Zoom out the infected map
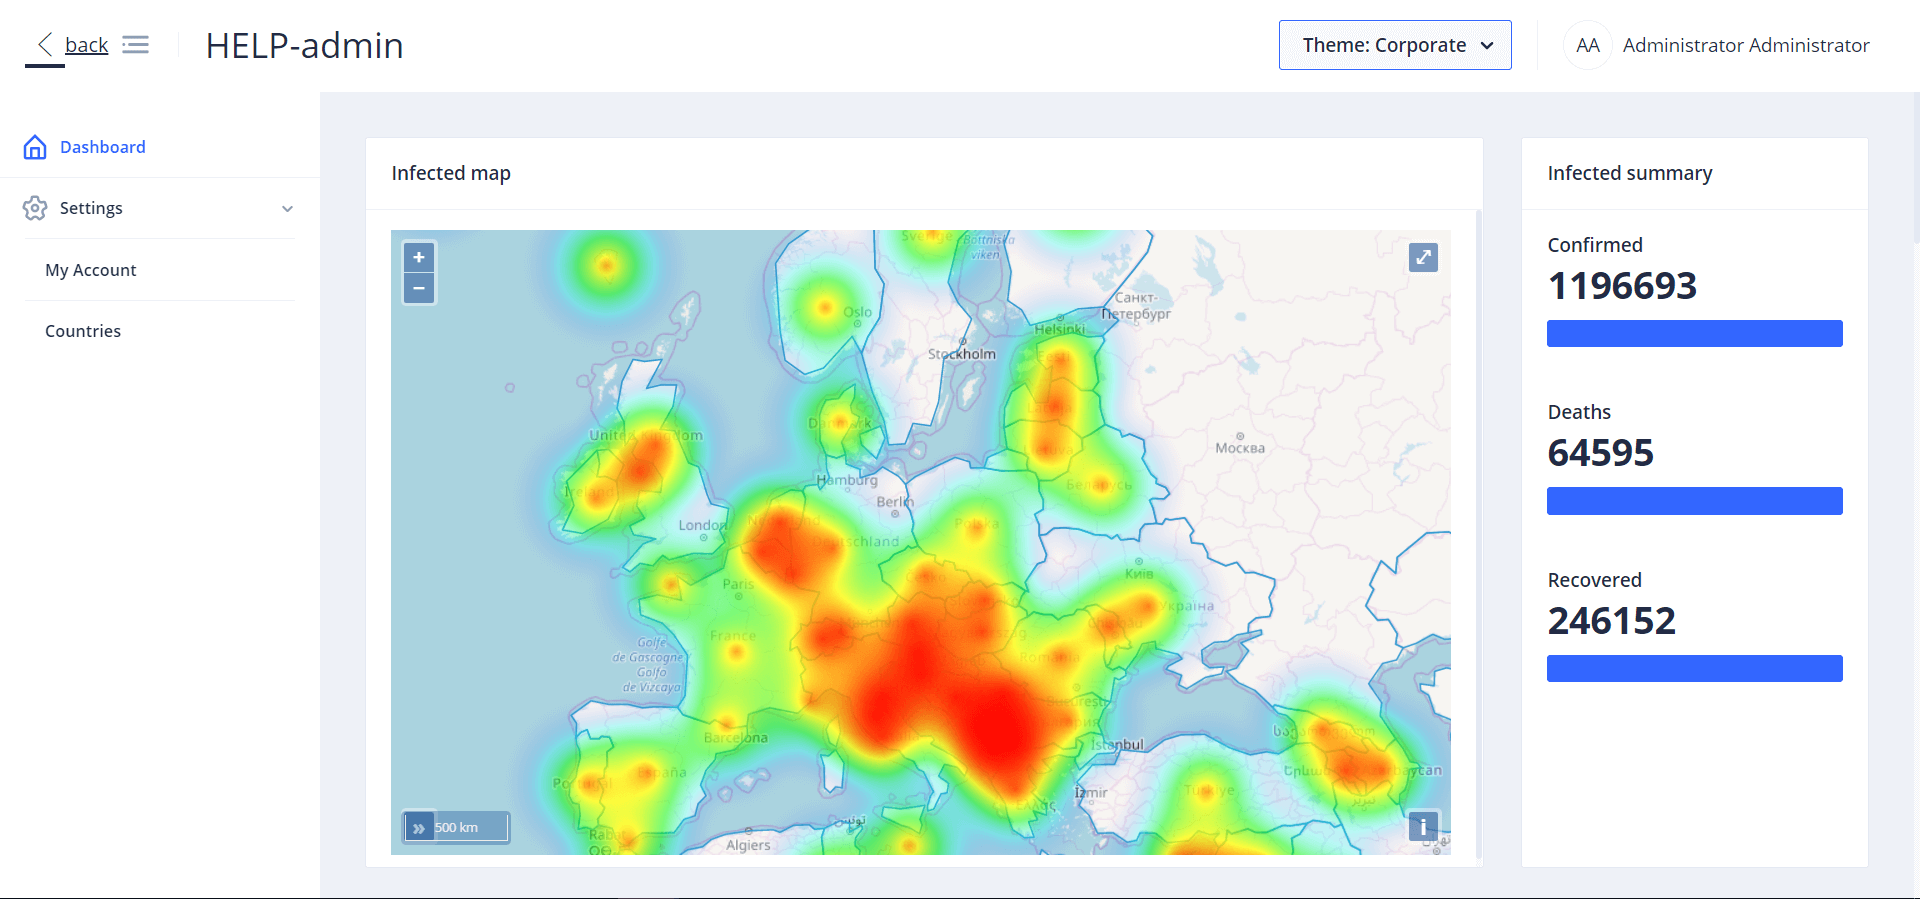Image resolution: width=1920 pixels, height=899 pixels. tap(419, 288)
